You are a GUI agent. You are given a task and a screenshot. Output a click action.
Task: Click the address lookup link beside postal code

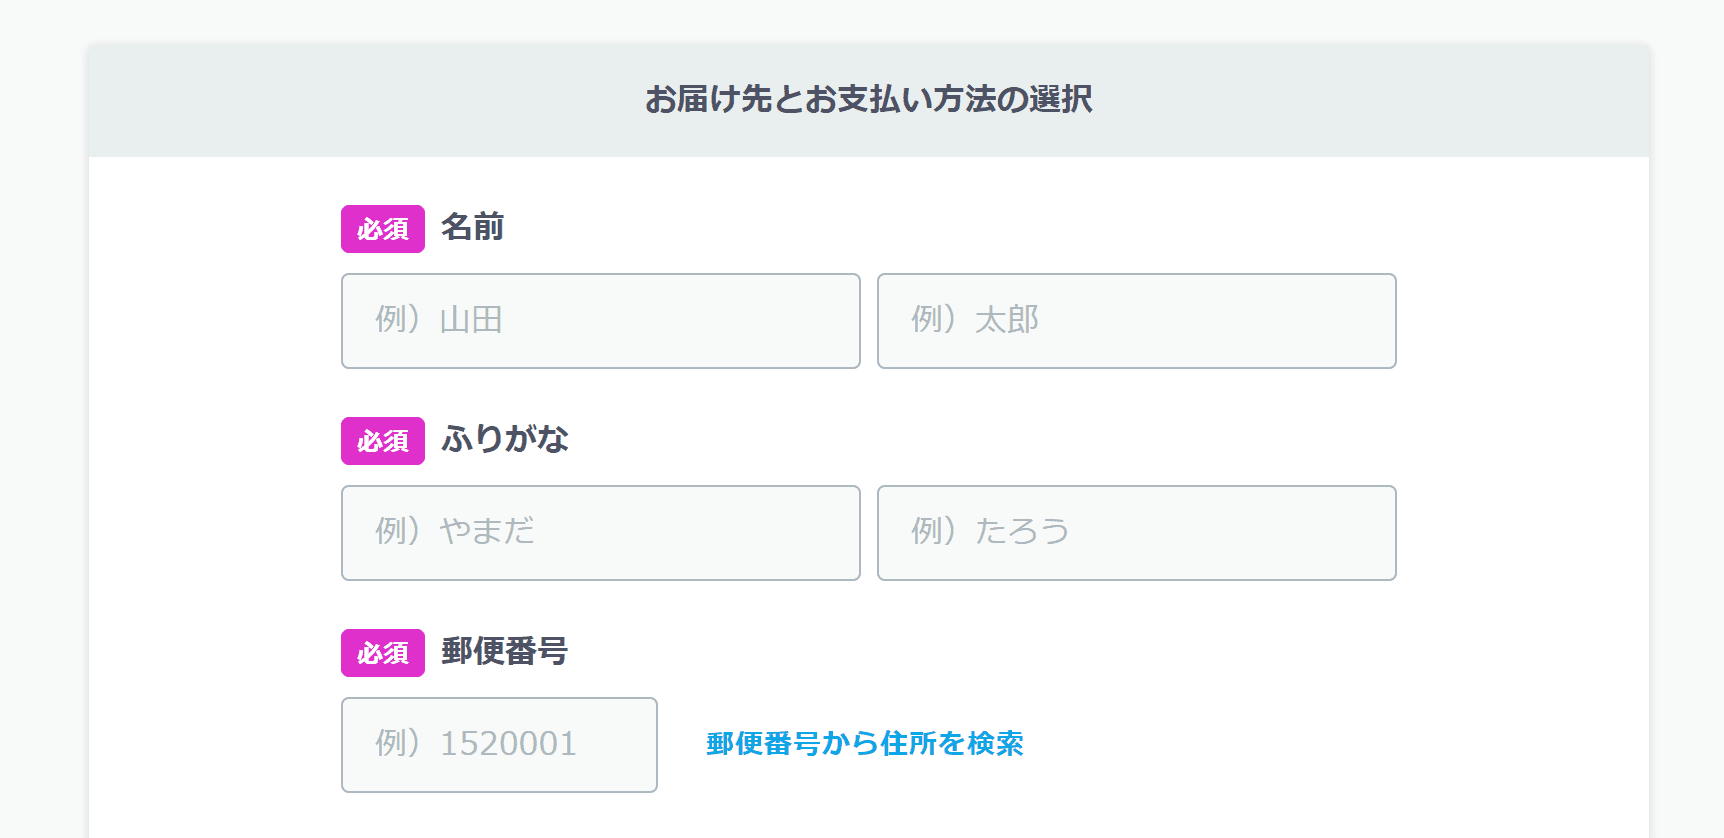pos(864,745)
